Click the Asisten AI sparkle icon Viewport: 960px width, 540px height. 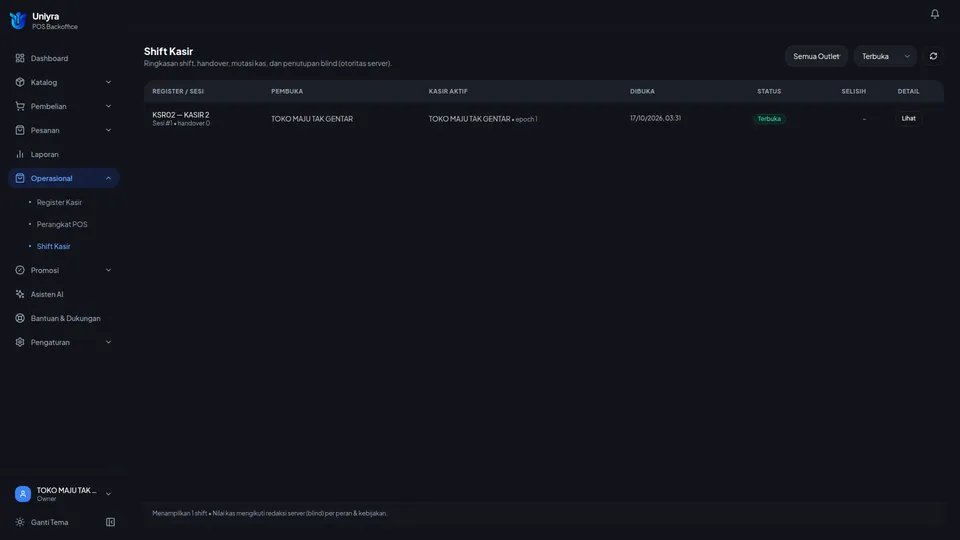20,294
